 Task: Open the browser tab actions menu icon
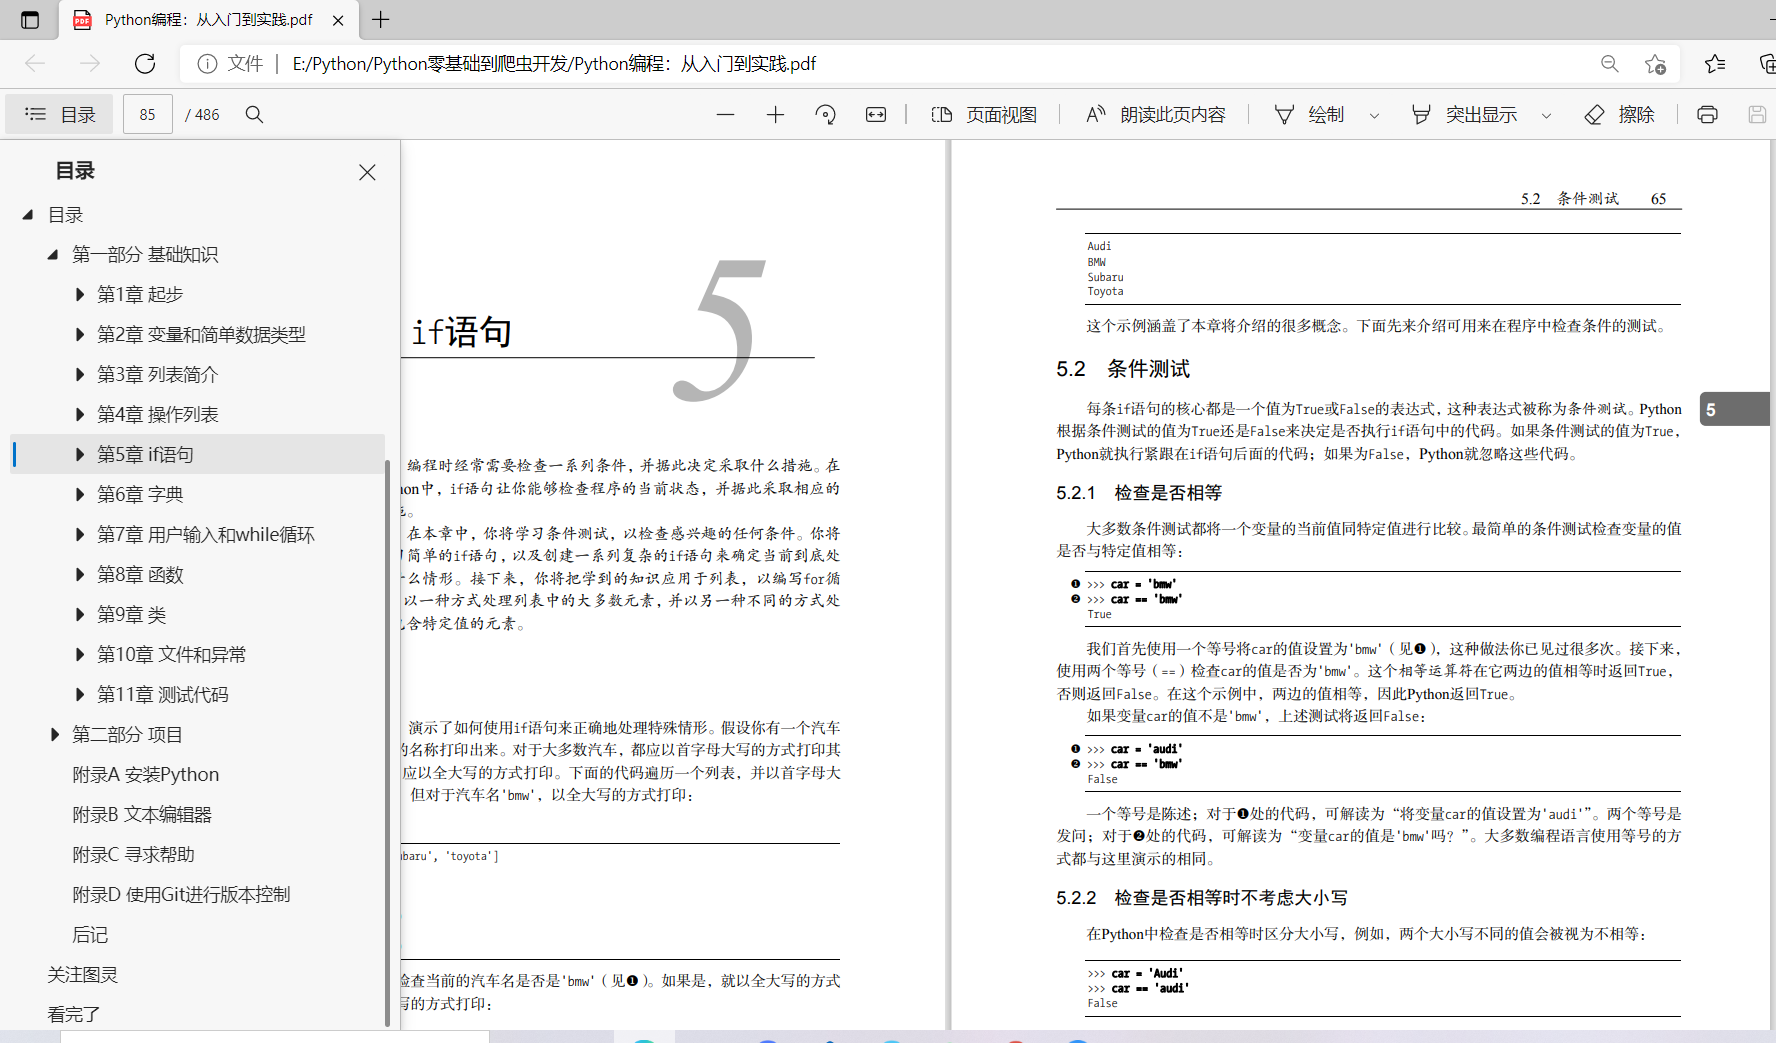coord(30,20)
